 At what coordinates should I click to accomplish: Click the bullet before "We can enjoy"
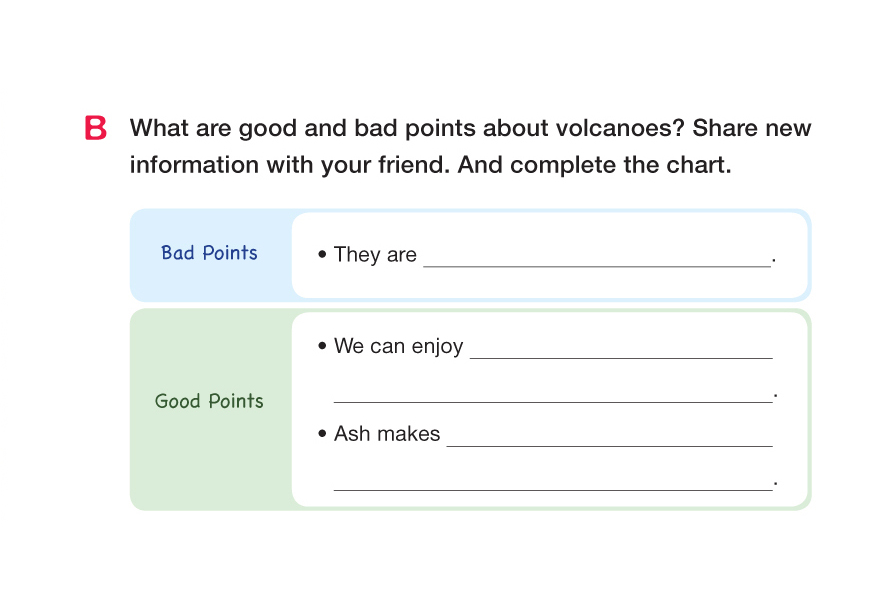coord(322,346)
